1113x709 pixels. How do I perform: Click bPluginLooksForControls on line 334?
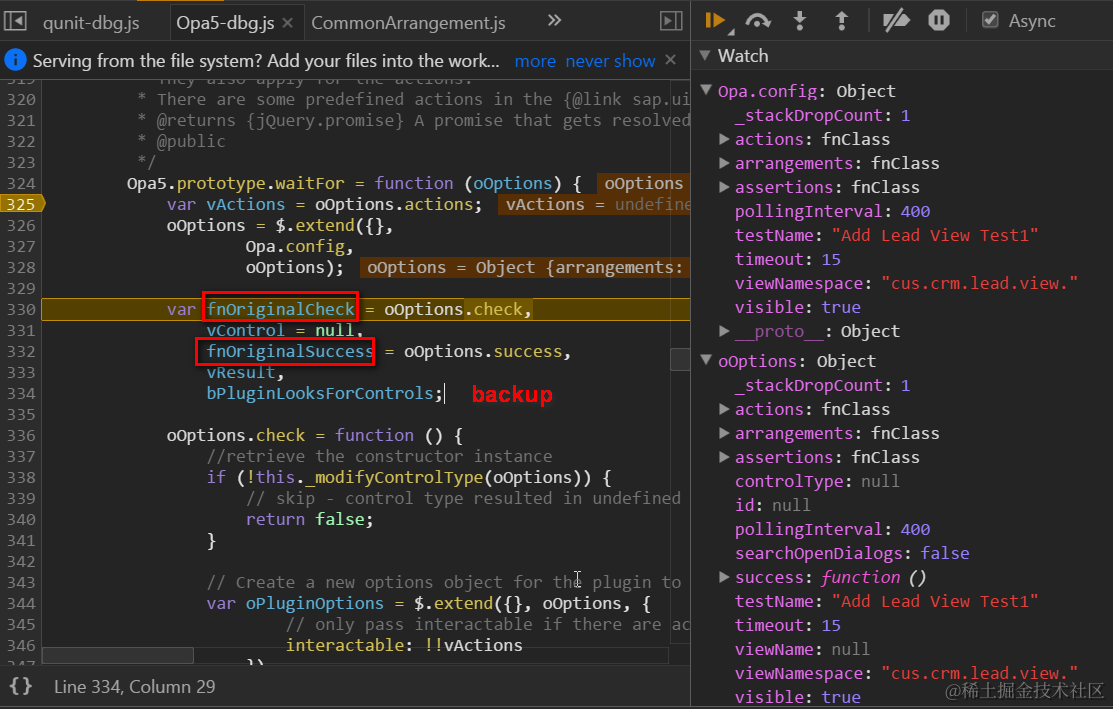click(x=319, y=393)
